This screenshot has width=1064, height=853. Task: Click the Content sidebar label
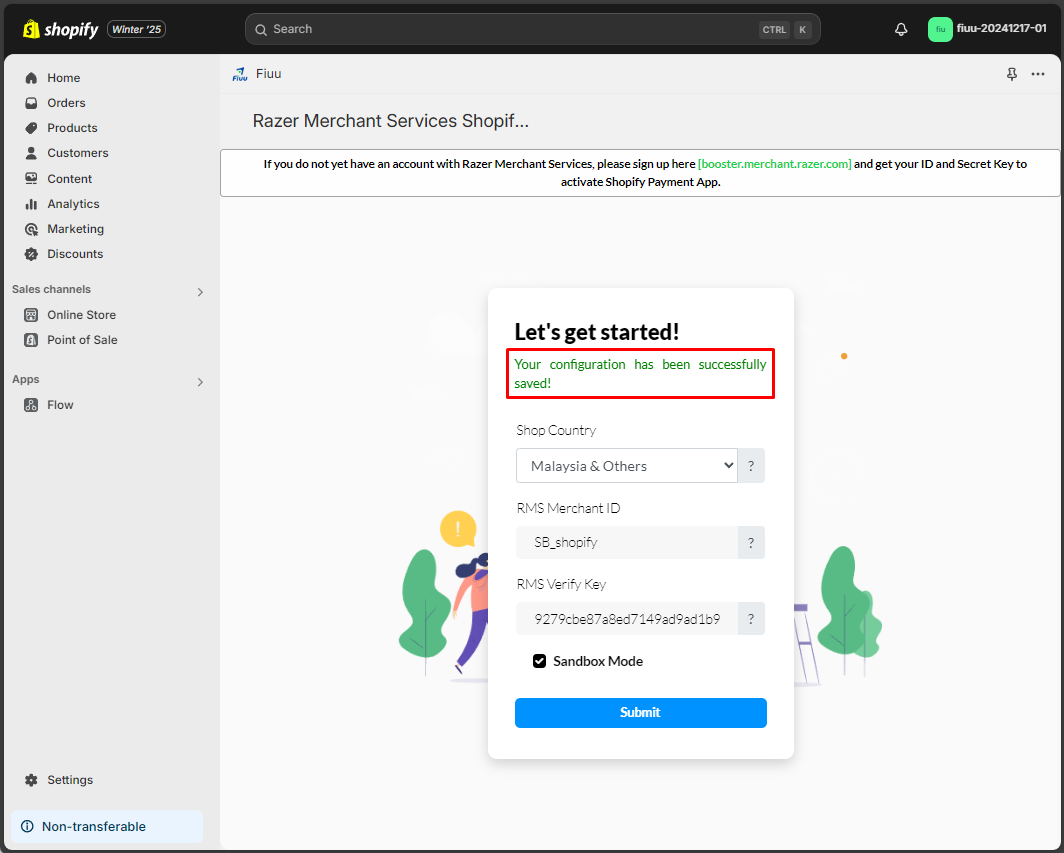click(x=69, y=178)
